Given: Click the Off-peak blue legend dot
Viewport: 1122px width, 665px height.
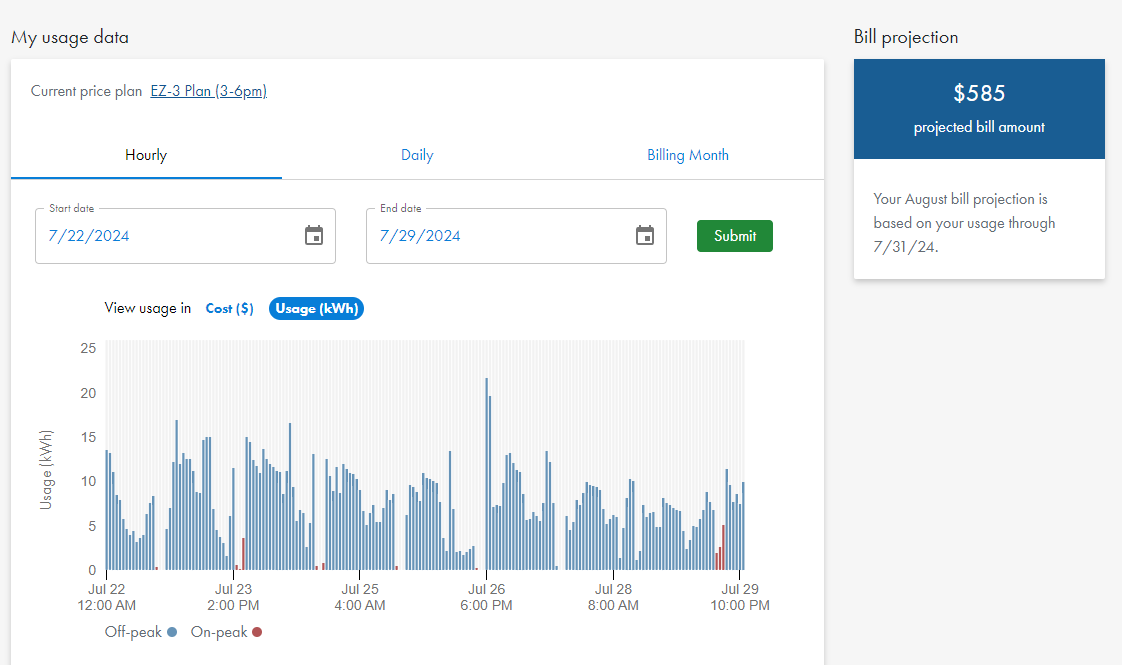Looking at the screenshot, I should [172, 632].
